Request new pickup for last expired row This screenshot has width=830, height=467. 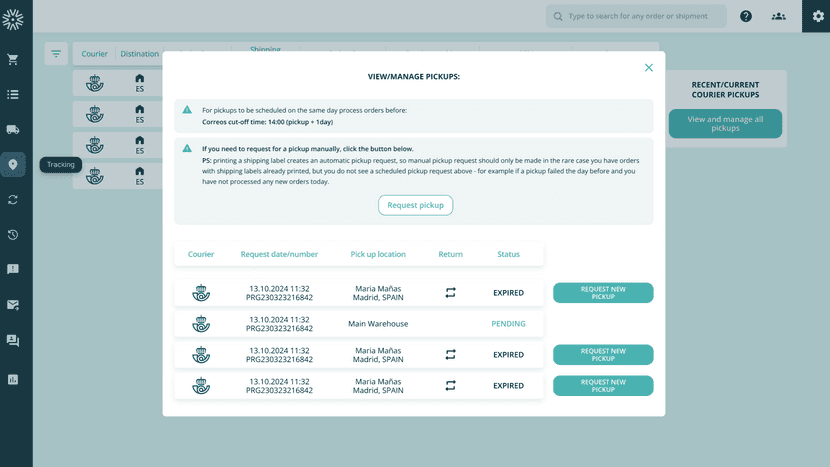pyautogui.click(x=603, y=386)
